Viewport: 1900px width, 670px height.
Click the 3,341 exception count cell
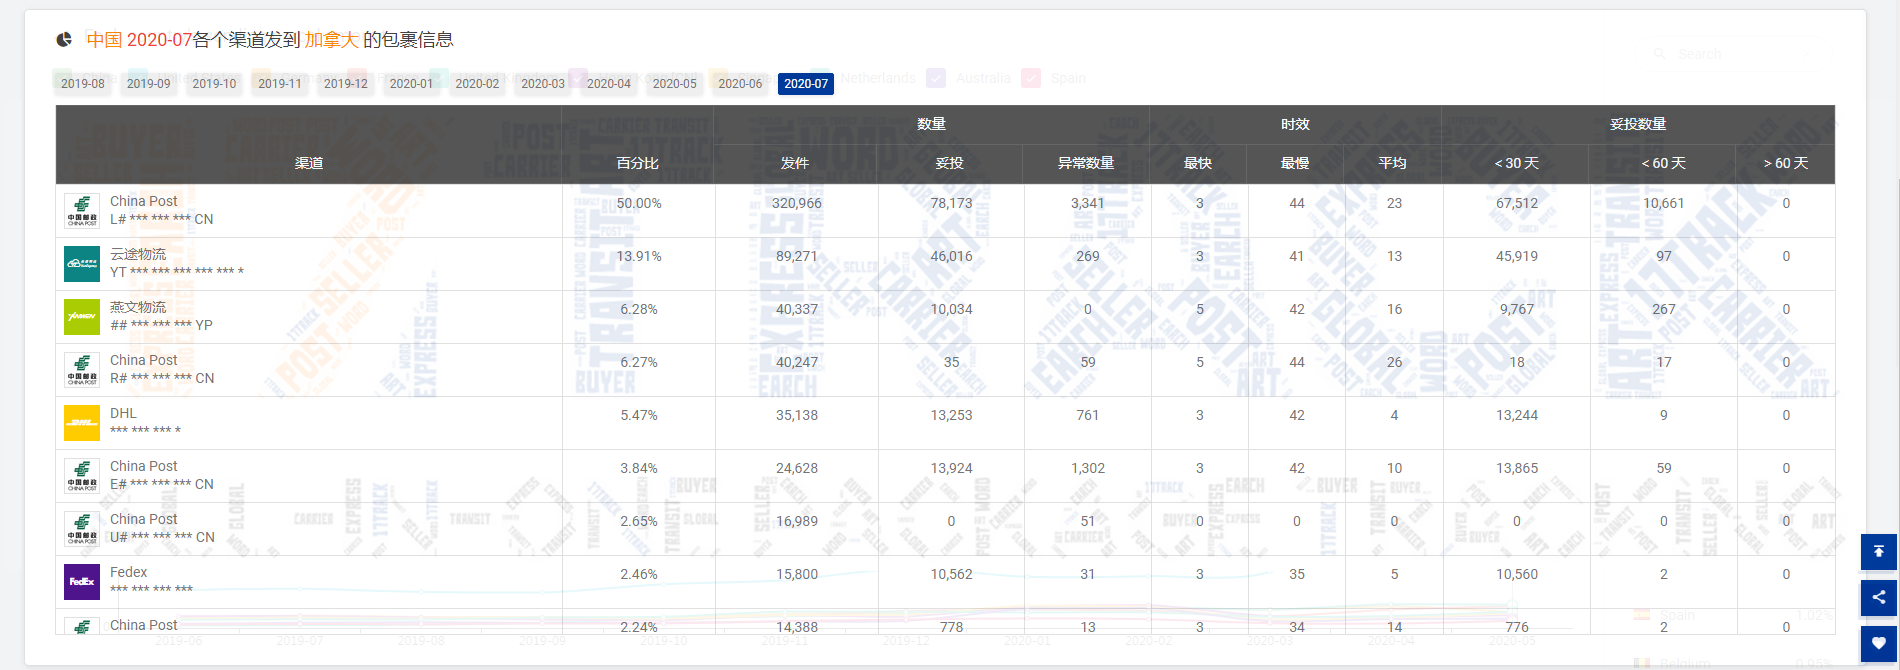click(1088, 203)
